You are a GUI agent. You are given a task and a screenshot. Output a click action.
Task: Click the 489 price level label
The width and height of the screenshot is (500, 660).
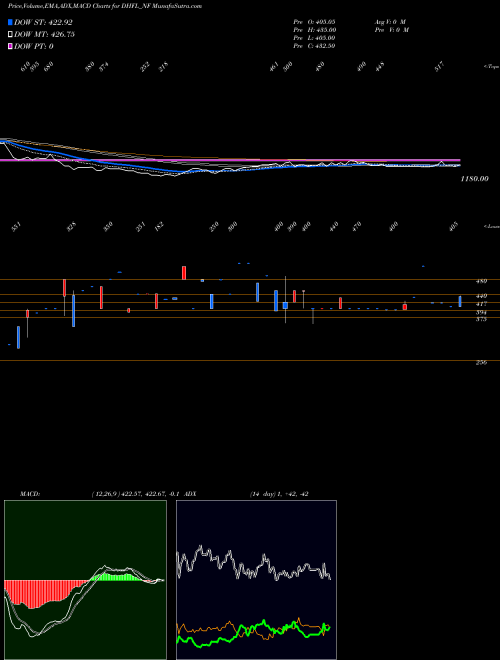(x=481, y=281)
